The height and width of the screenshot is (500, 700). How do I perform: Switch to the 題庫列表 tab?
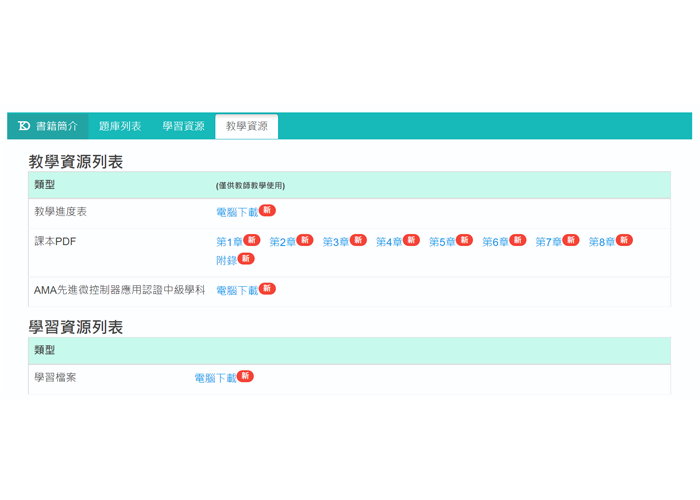120,126
